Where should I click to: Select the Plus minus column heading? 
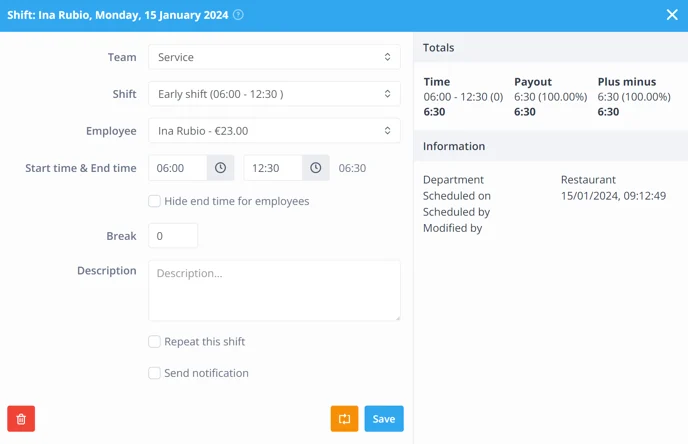pyautogui.click(x=627, y=82)
